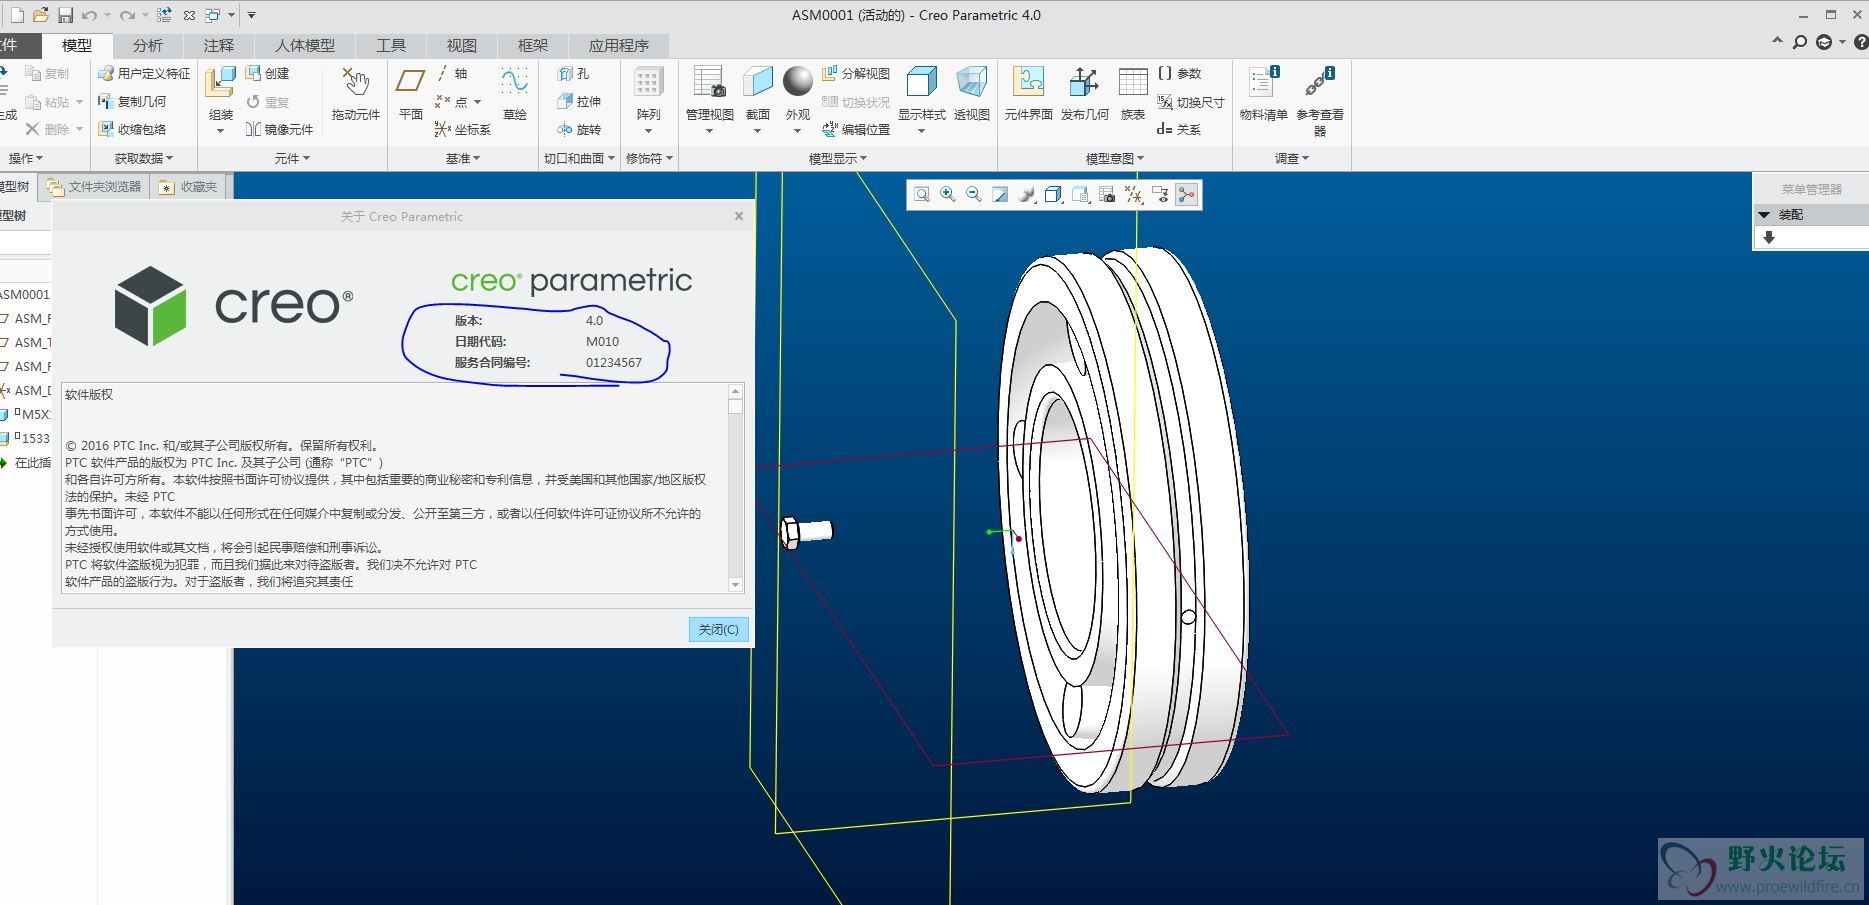The width and height of the screenshot is (1869, 905).
Task: Collapse the 装配 menu manager section
Action: pyautogui.click(x=1765, y=215)
